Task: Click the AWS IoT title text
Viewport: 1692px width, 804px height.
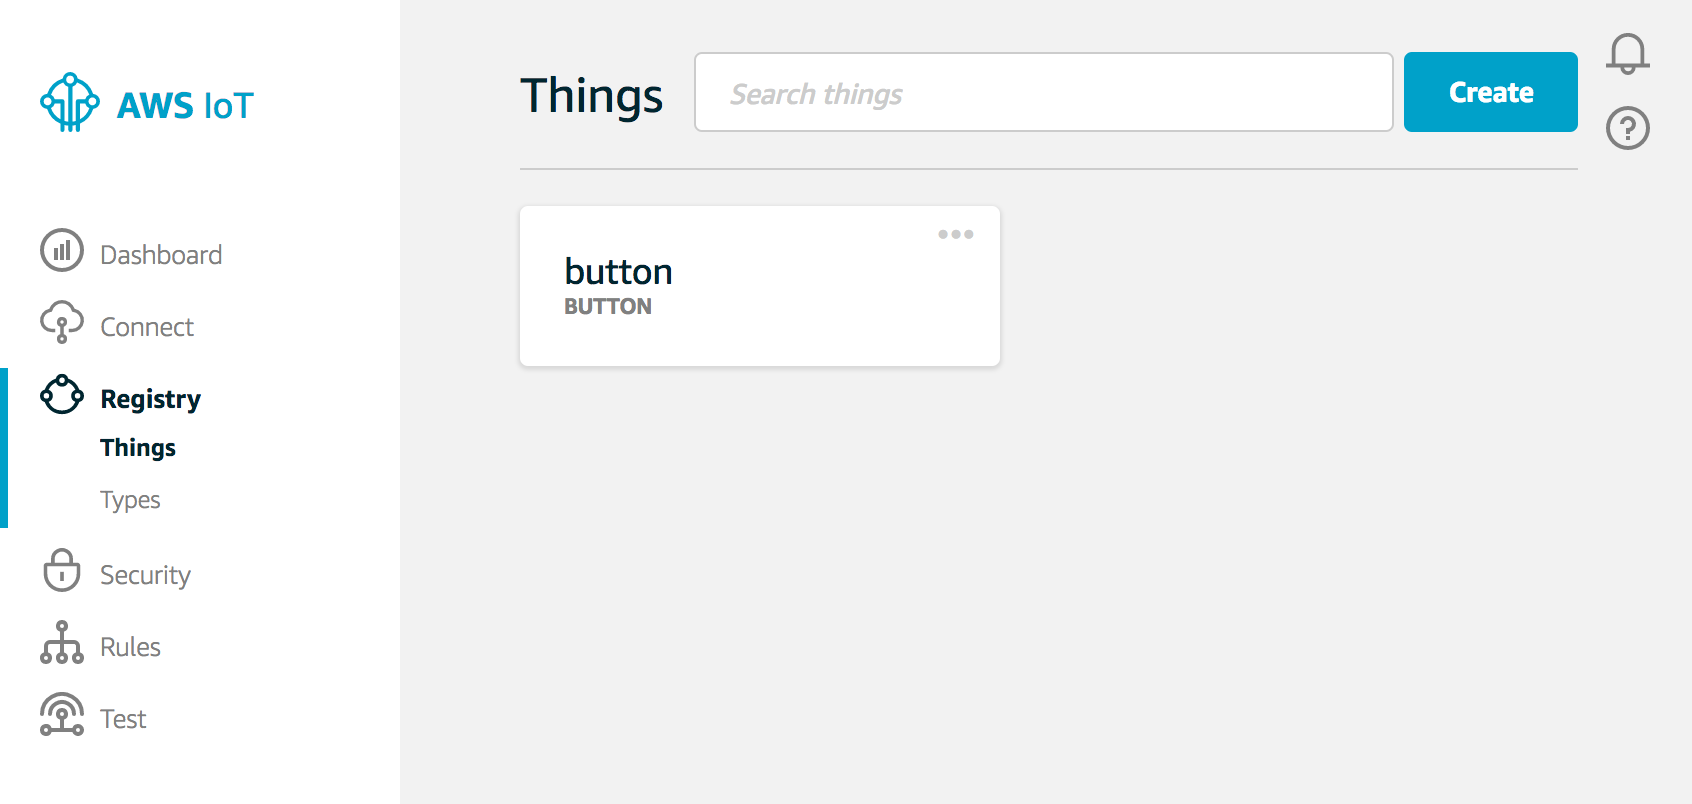Action: click(186, 105)
